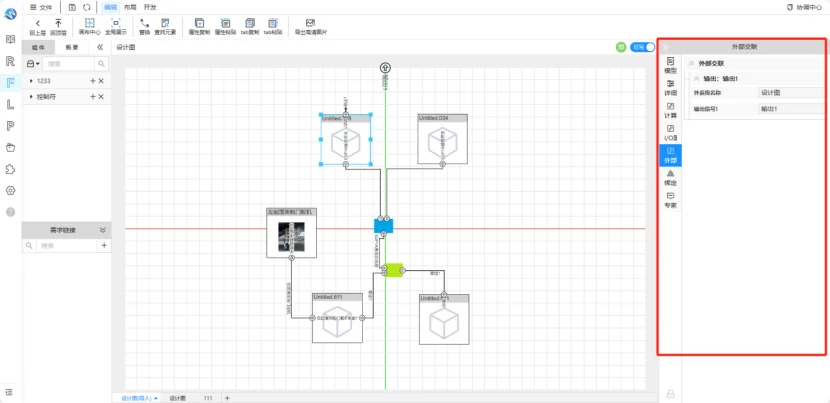Open the 查找元素 find element tool
Image resolution: width=830 pixels, height=403 pixels.
(x=166, y=23)
